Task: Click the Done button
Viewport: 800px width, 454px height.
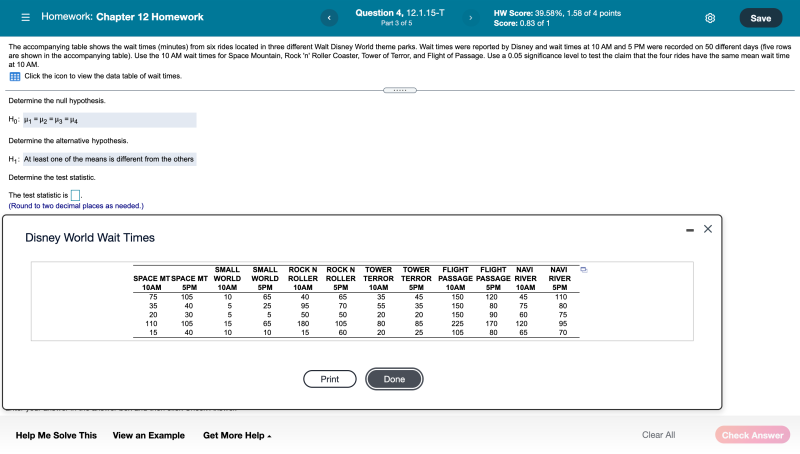Action: pos(394,379)
